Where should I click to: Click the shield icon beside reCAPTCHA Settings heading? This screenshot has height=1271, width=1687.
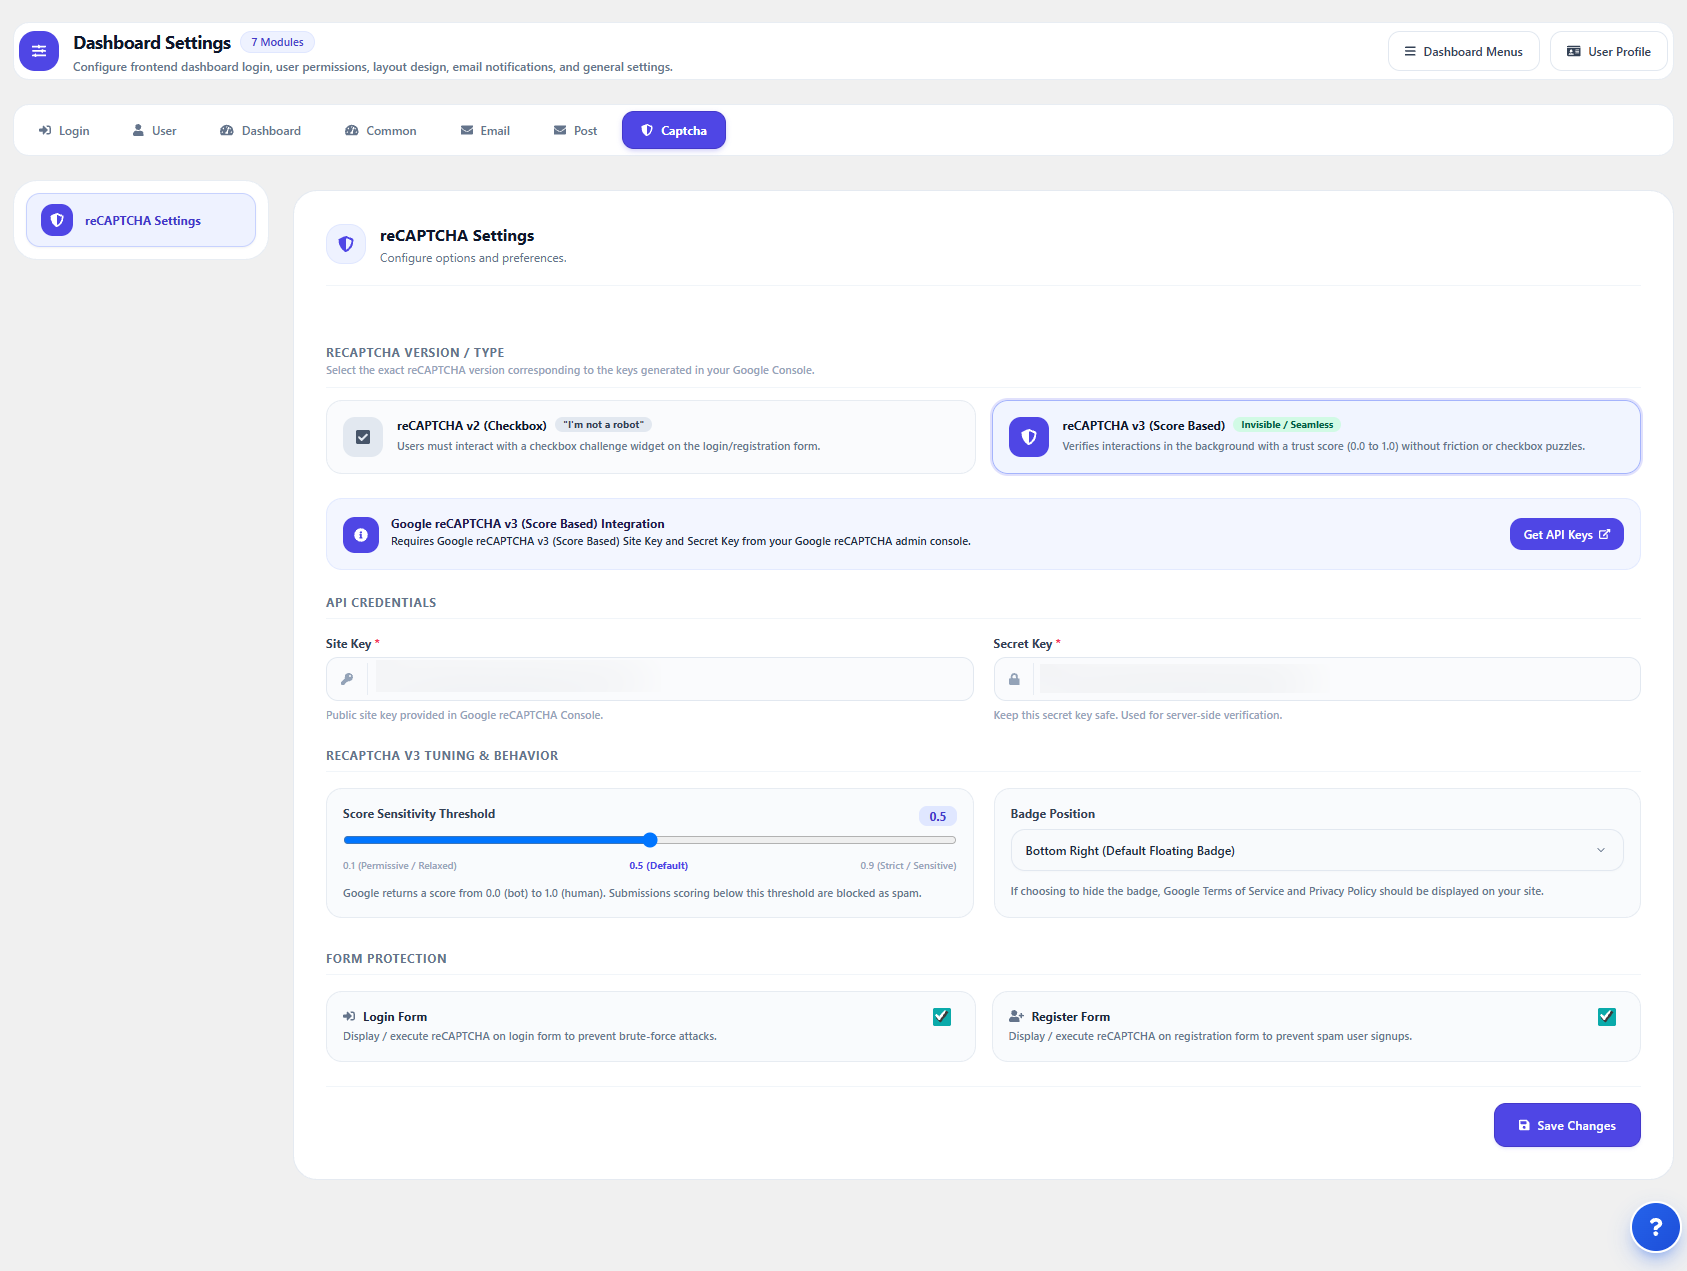pyautogui.click(x=346, y=244)
